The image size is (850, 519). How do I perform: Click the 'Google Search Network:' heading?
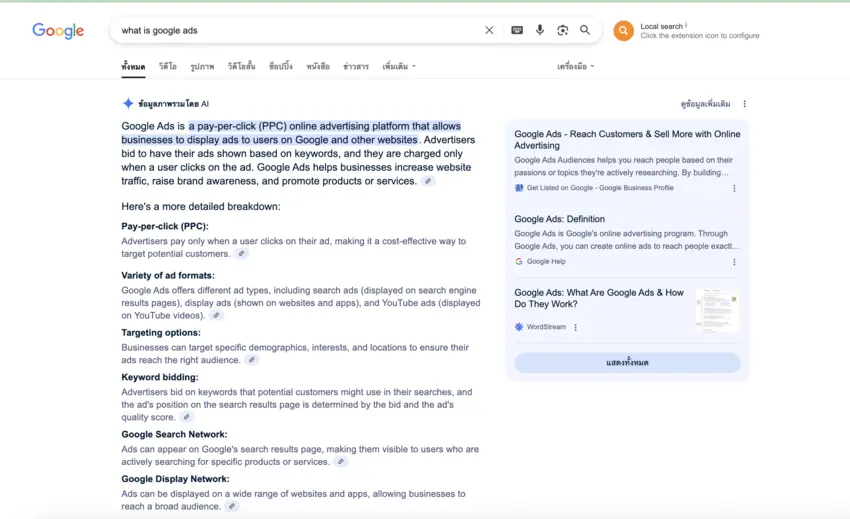click(x=175, y=434)
